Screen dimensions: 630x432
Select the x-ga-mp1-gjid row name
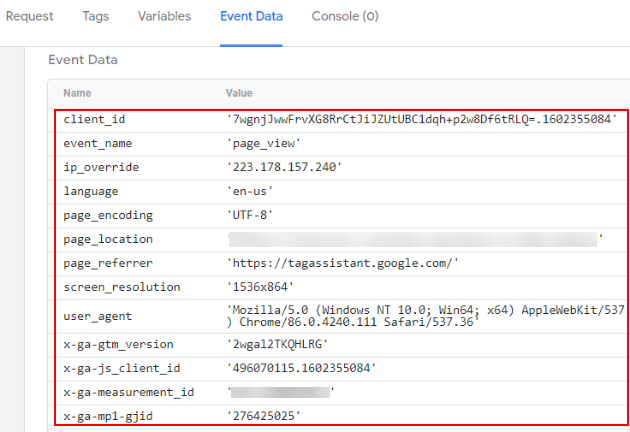tap(108, 416)
